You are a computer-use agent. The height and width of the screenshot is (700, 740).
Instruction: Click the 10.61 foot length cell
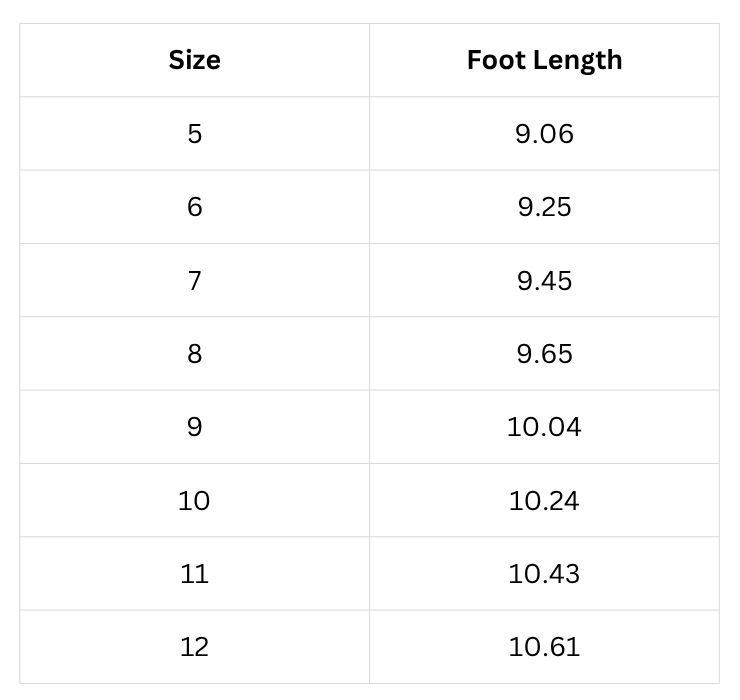544,647
